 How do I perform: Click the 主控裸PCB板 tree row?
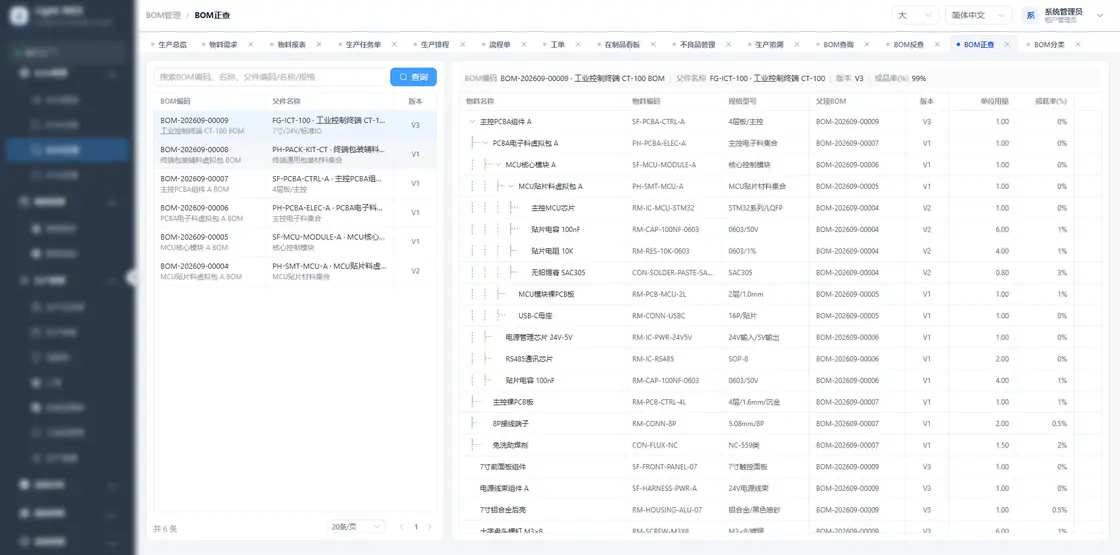(780, 402)
